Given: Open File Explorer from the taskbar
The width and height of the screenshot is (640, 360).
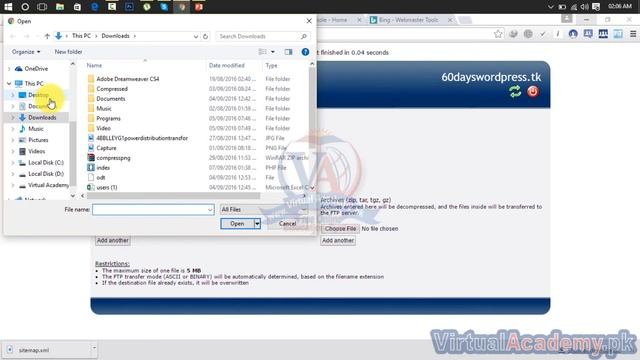Looking at the screenshot, I should 60,7.
